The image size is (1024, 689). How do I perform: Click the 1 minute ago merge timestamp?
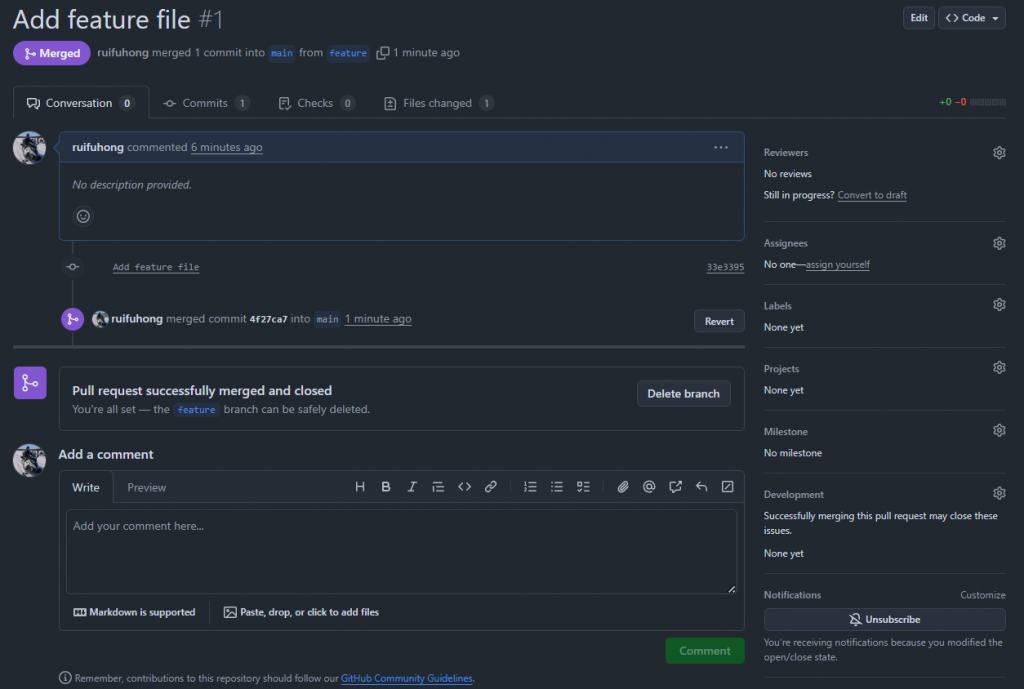point(378,319)
